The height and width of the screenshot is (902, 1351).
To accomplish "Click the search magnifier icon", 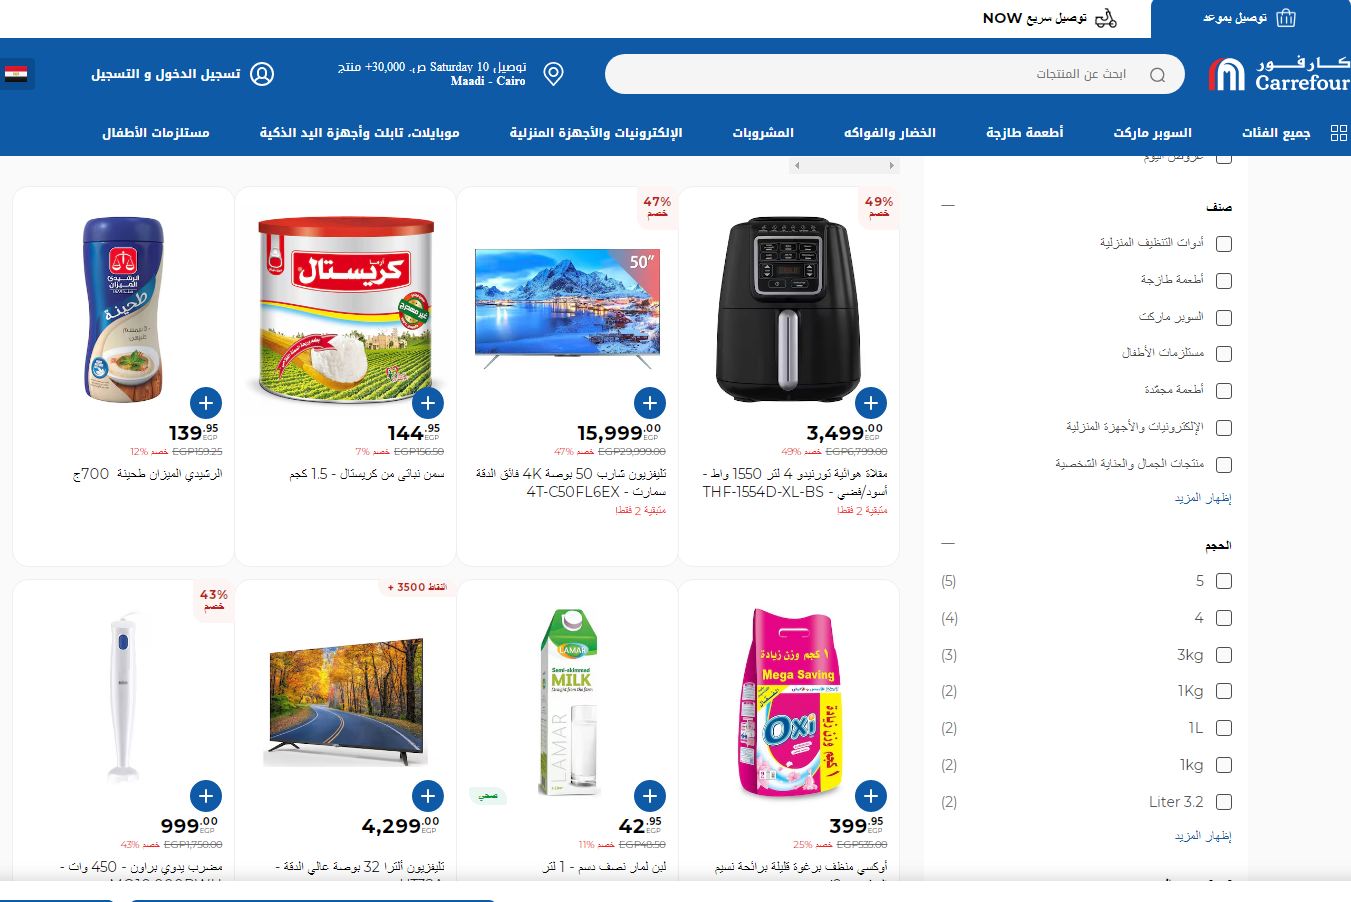I will tap(1158, 75).
